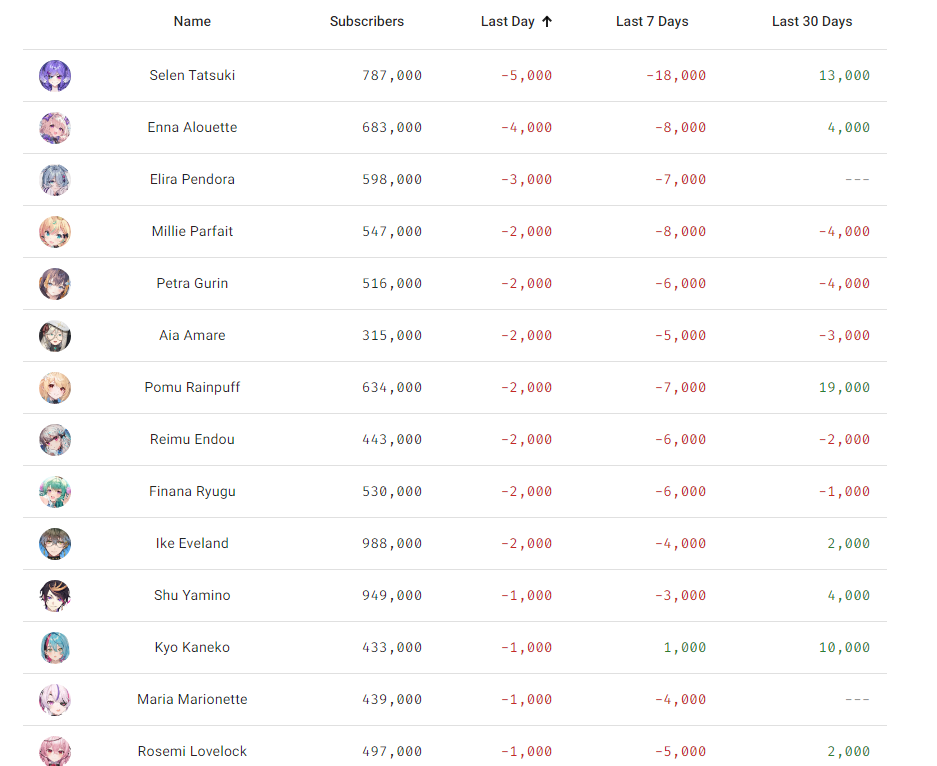The image size is (937, 766).
Task: Click Elira Pendora's avatar icon
Action: click(55, 180)
